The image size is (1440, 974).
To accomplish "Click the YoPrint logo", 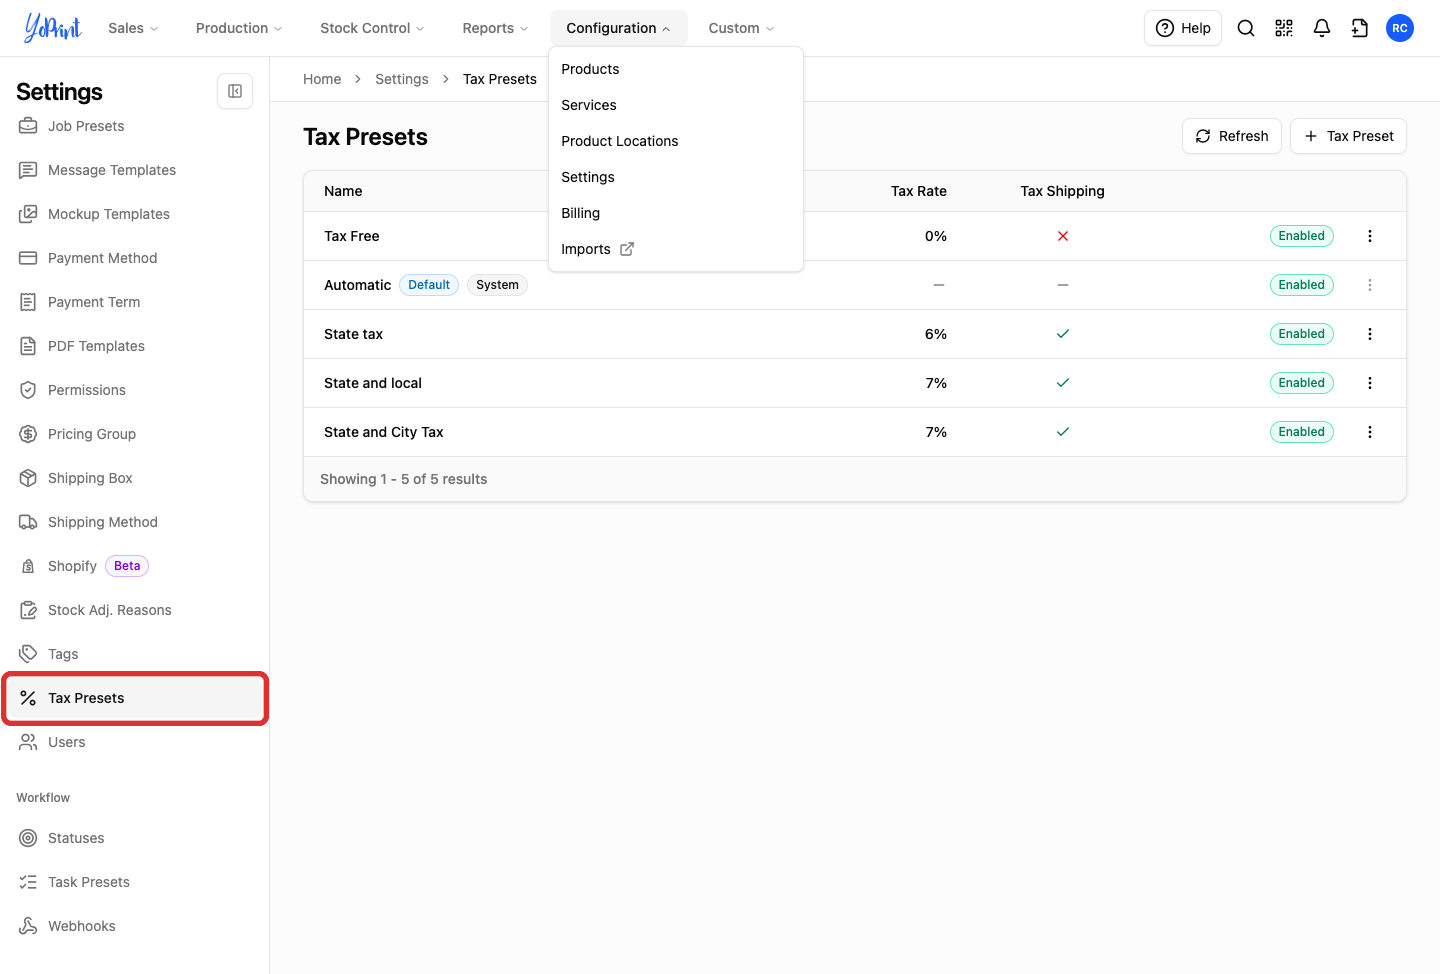I will pyautogui.click(x=53, y=28).
